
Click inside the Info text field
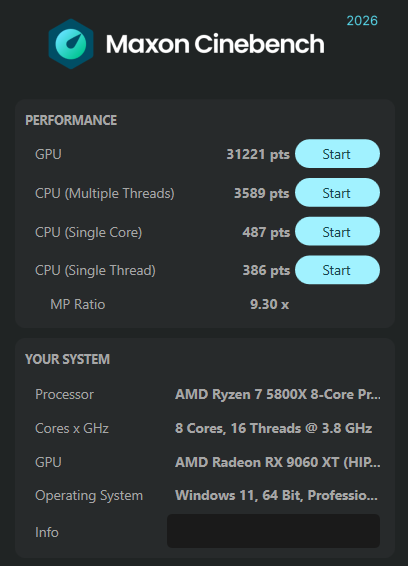[273, 531]
